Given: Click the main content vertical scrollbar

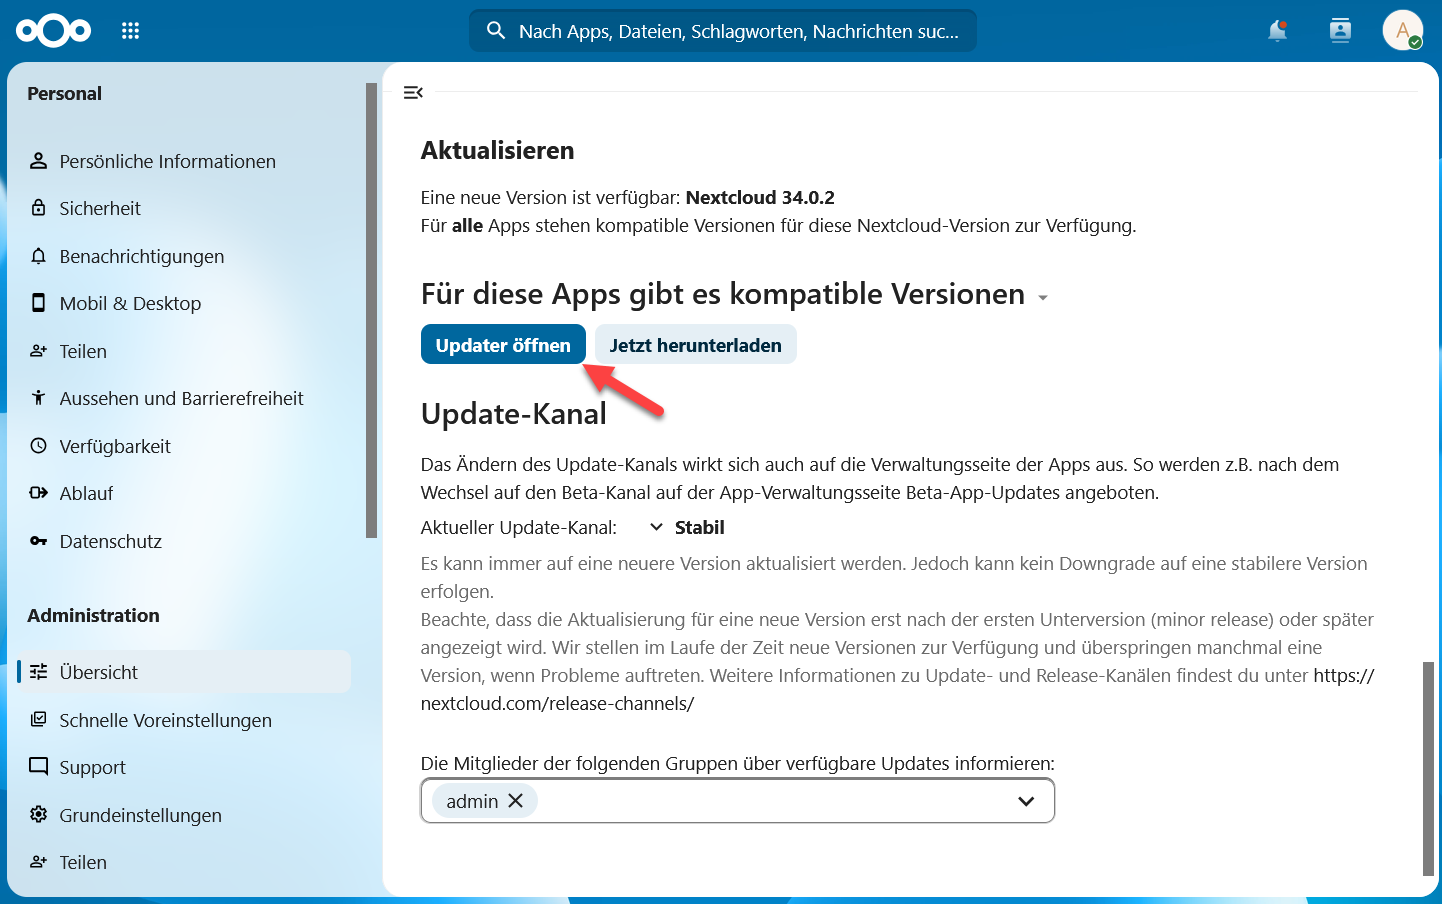Looking at the screenshot, I should [x=1428, y=768].
